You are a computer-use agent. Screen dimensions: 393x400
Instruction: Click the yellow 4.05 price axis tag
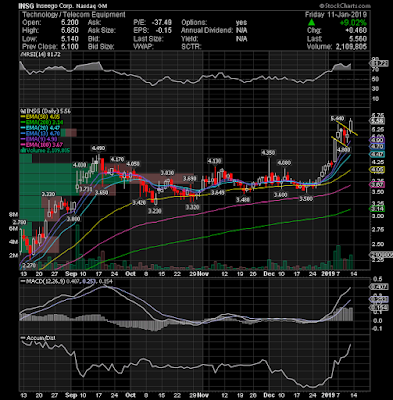coord(378,170)
